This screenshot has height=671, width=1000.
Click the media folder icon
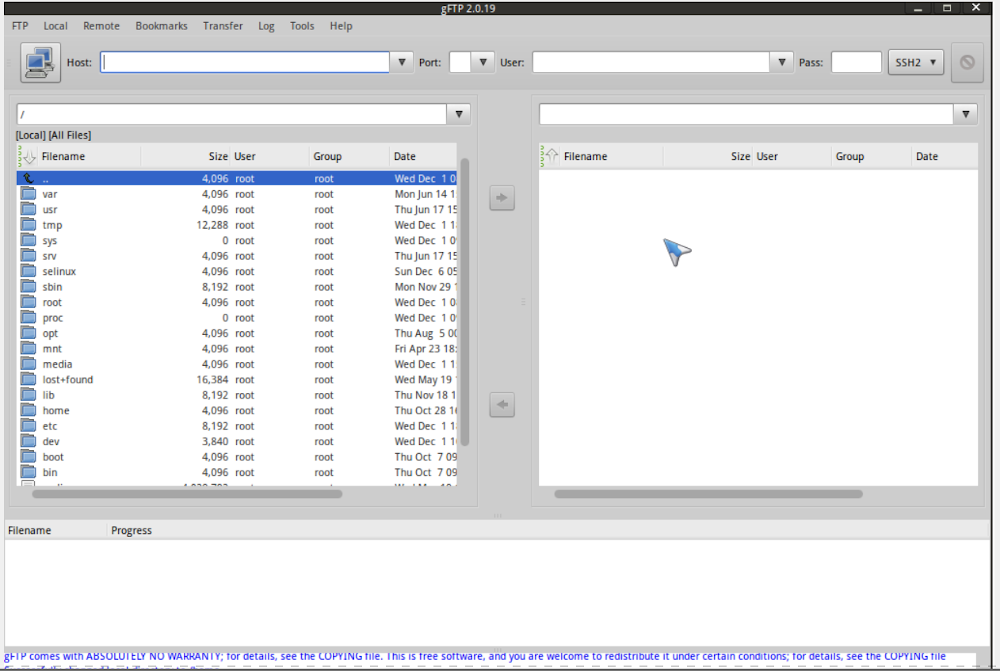[x=28, y=364]
